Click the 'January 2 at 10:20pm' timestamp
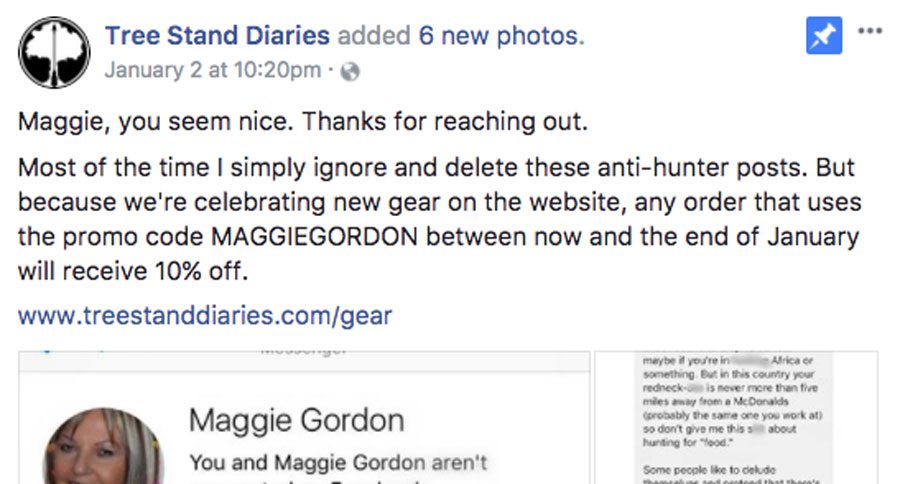Screen dimensions: 900x484 point(213,70)
